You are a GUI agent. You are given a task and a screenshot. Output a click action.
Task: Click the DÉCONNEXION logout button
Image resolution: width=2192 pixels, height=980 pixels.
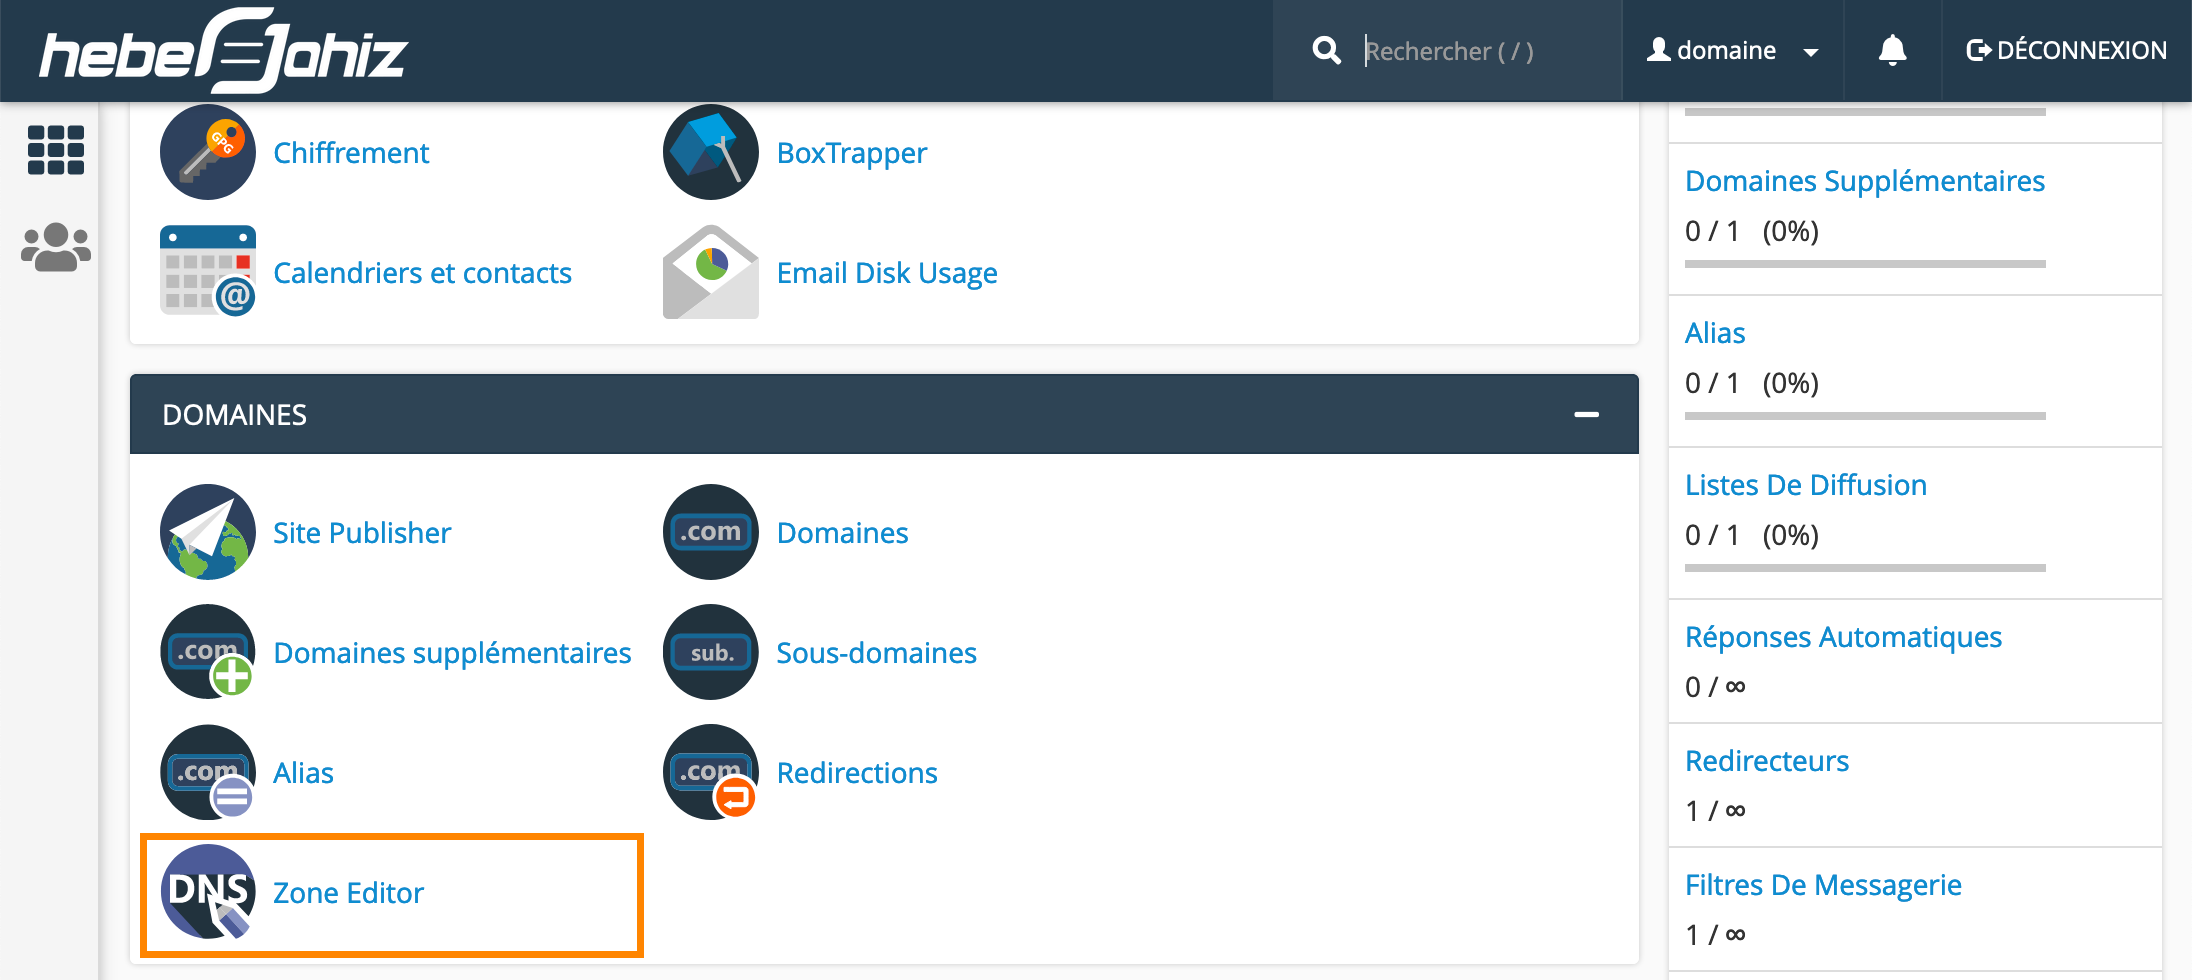(x=2066, y=50)
